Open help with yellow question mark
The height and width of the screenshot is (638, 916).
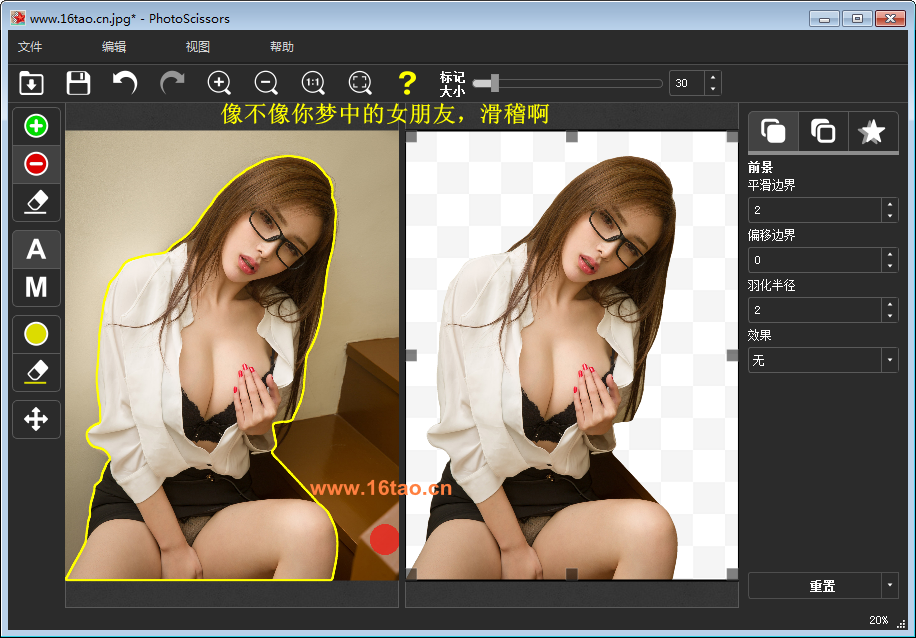click(x=406, y=83)
